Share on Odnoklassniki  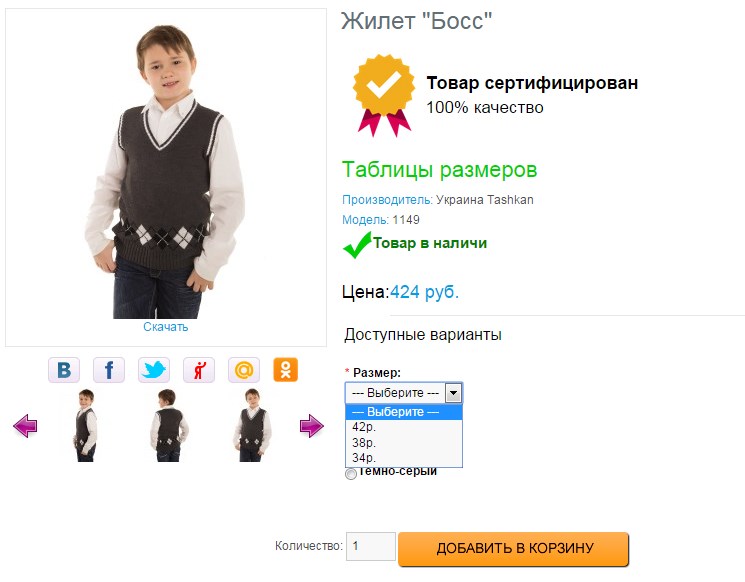point(287,370)
